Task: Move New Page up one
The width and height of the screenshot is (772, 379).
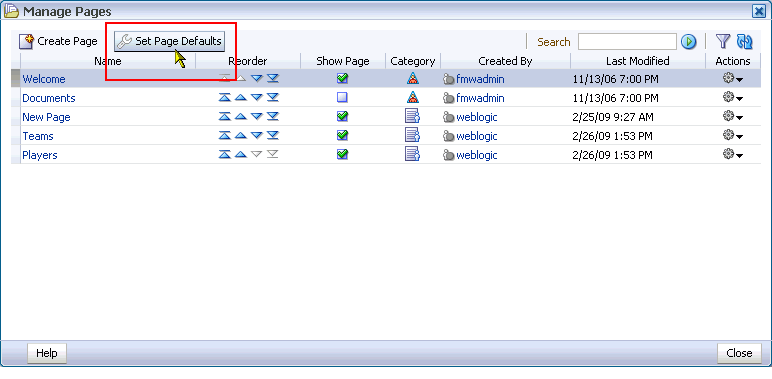Action: click(x=240, y=117)
